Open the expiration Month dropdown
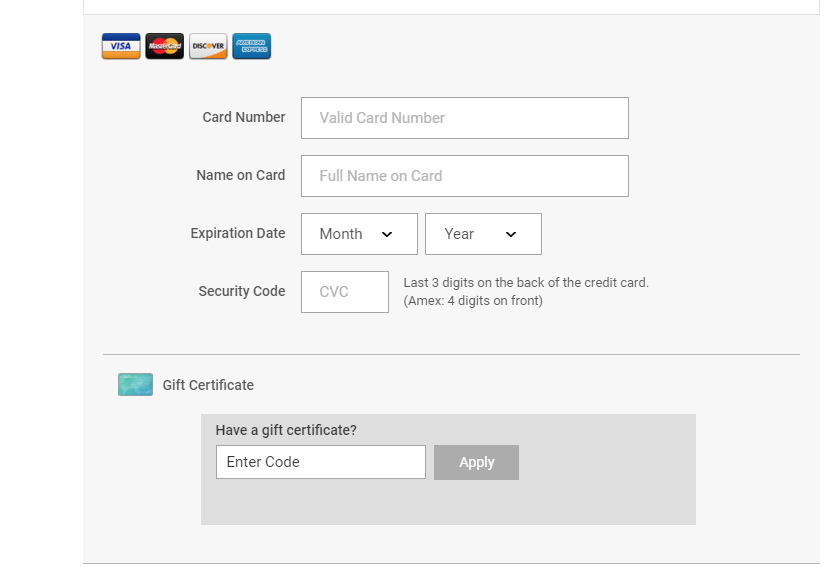This screenshot has height=574, width=834. coord(358,234)
